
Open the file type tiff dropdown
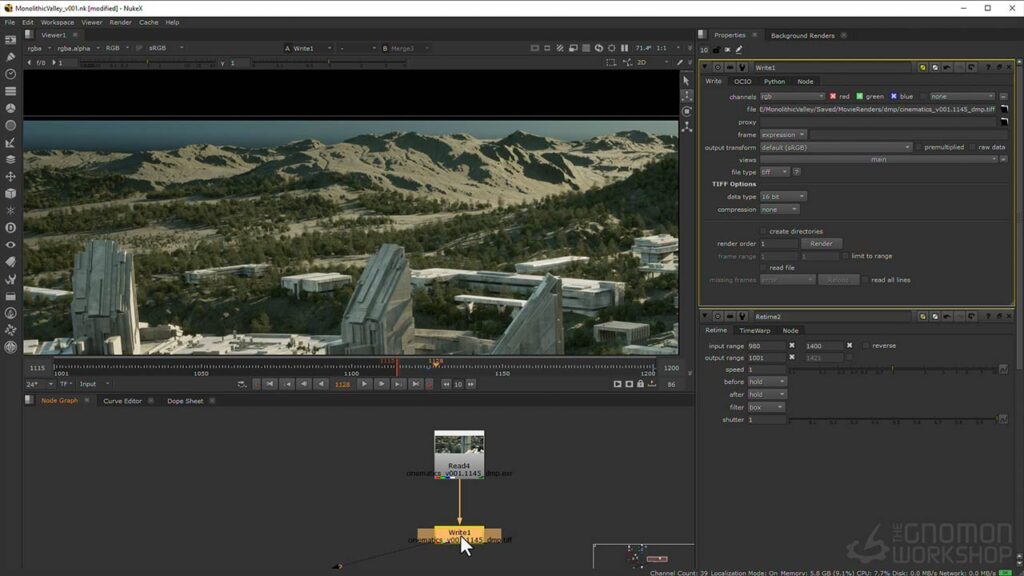pyautogui.click(x=774, y=172)
